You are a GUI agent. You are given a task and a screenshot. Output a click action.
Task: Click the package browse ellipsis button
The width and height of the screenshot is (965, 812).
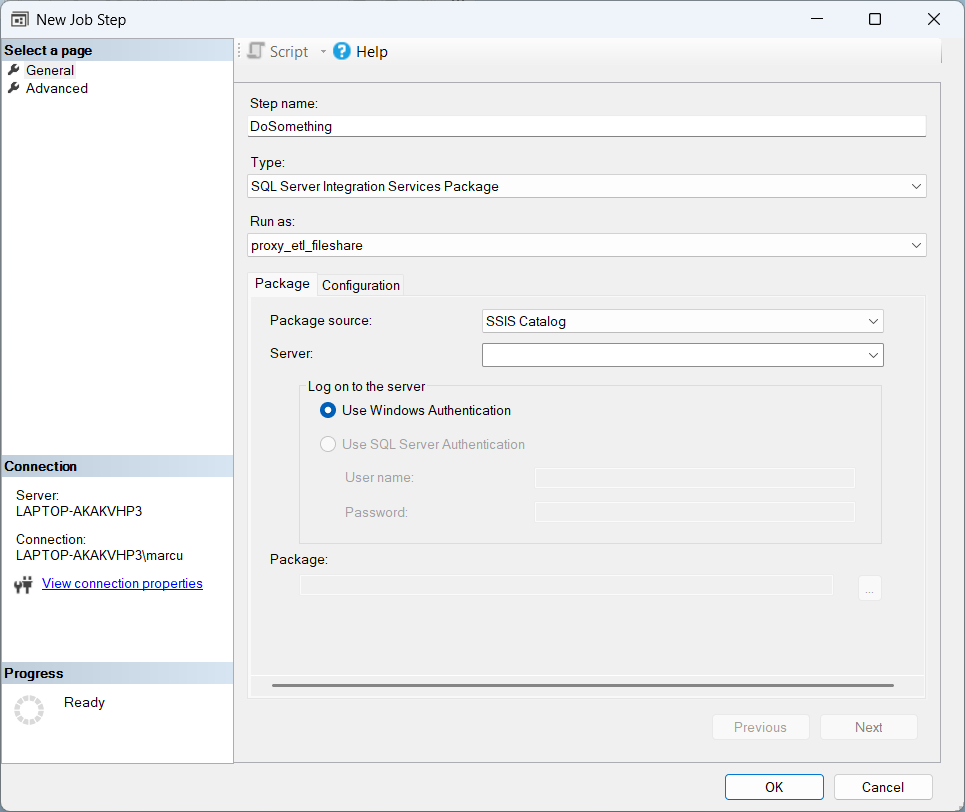click(x=870, y=588)
